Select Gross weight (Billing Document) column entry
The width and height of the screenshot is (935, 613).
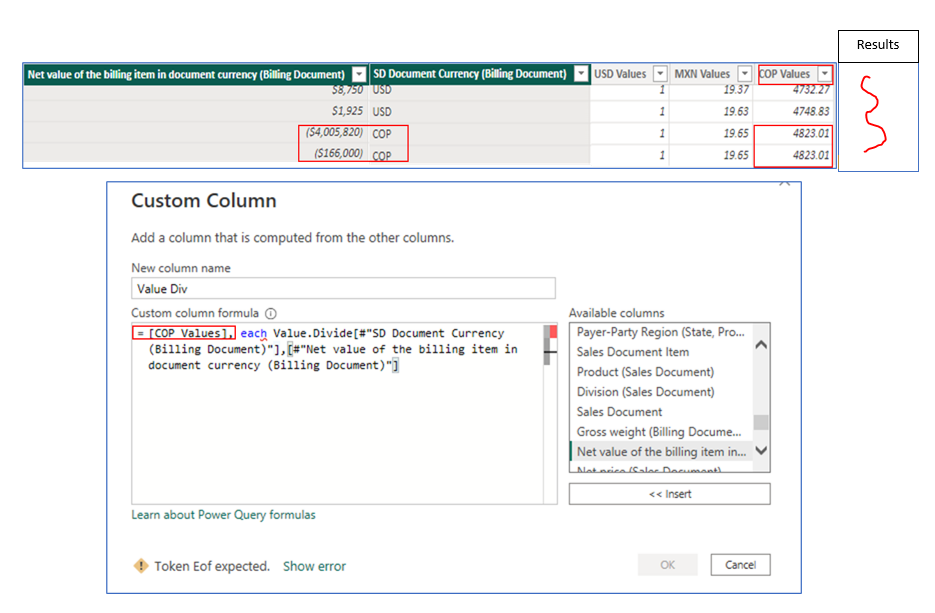(x=659, y=432)
